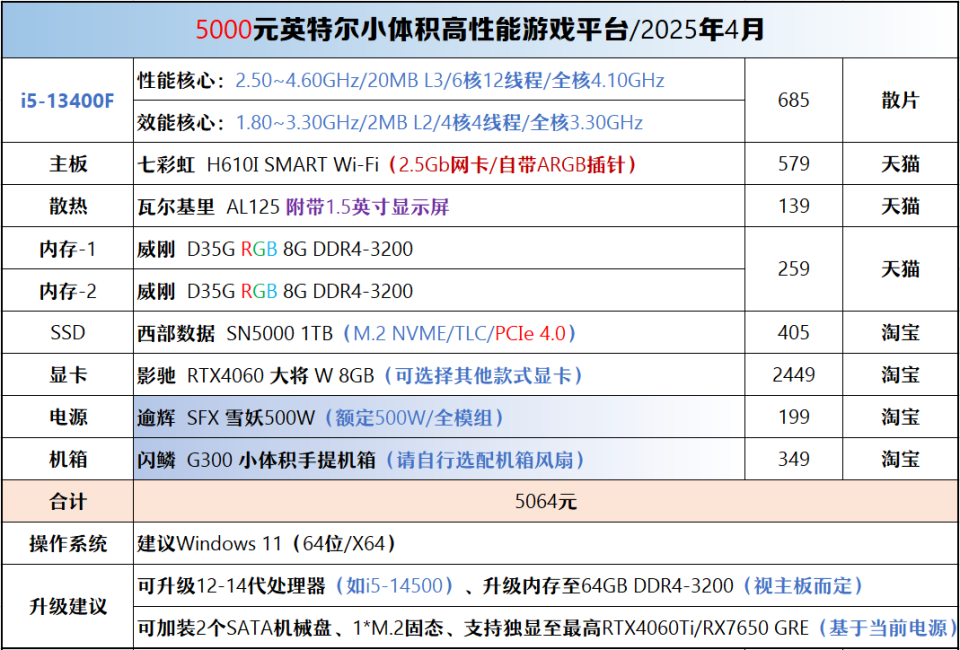Screen dimensions: 960x650
Task: Click the 可加装2个SATA机械盘 upgrade line
Action: (x=548, y=628)
